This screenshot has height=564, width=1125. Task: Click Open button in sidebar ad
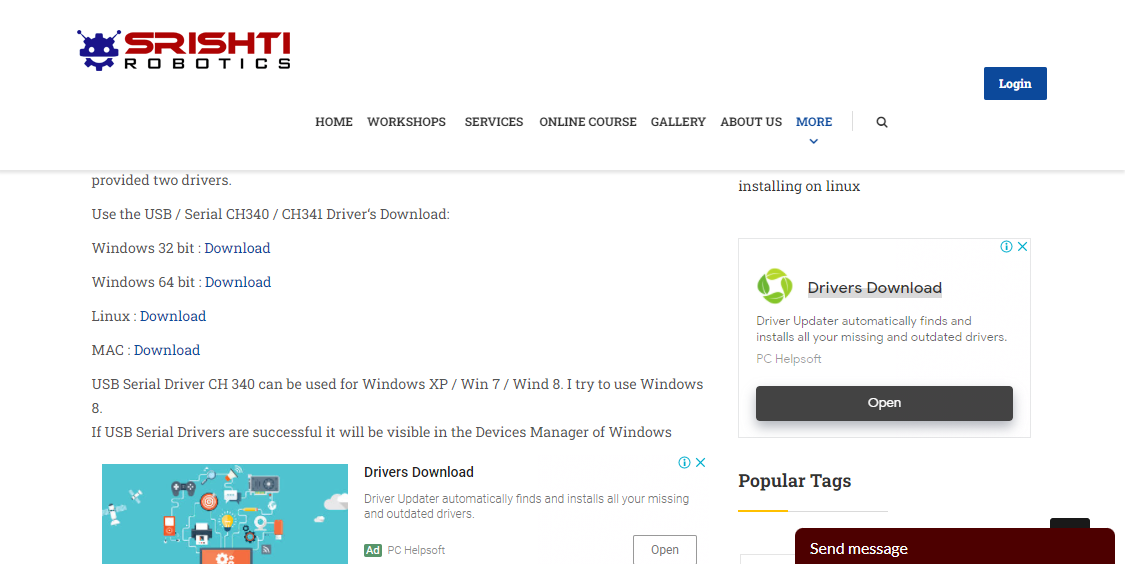point(884,403)
